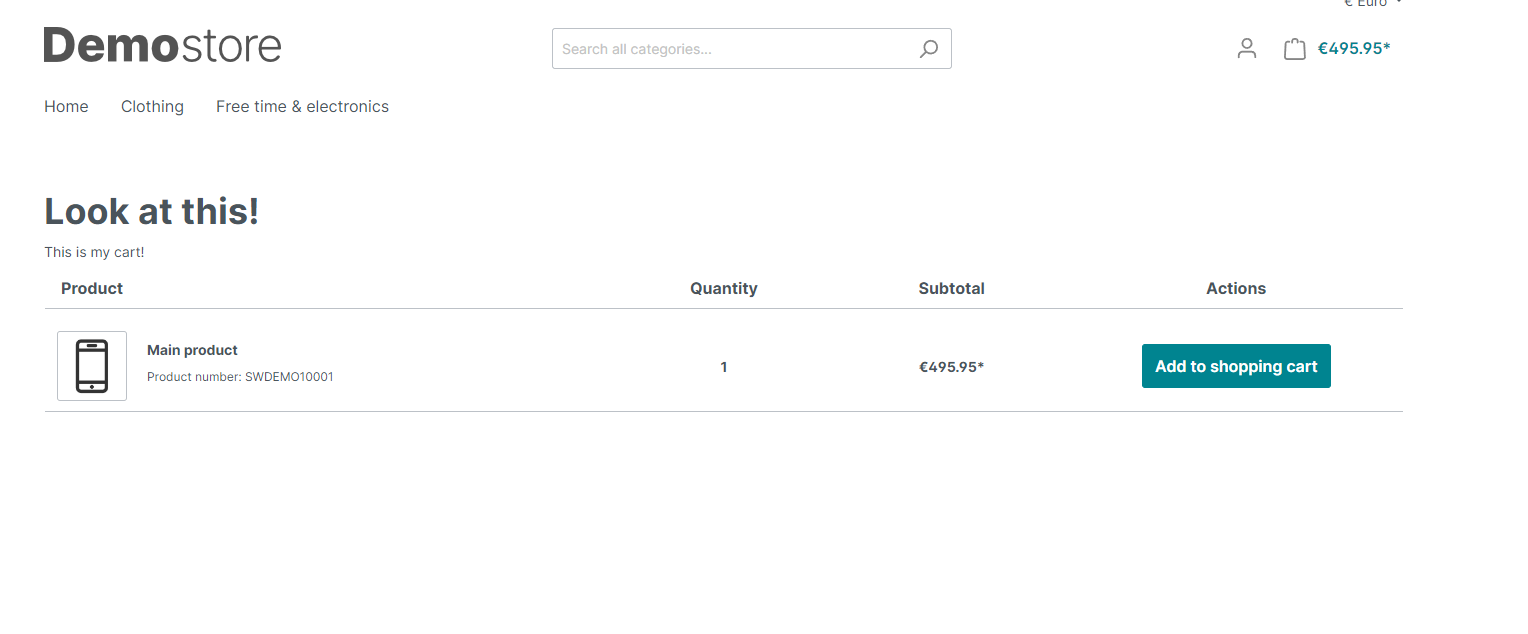
Task: Click the €495.95 cart total in header
Action: click(x=1354, y=48)
